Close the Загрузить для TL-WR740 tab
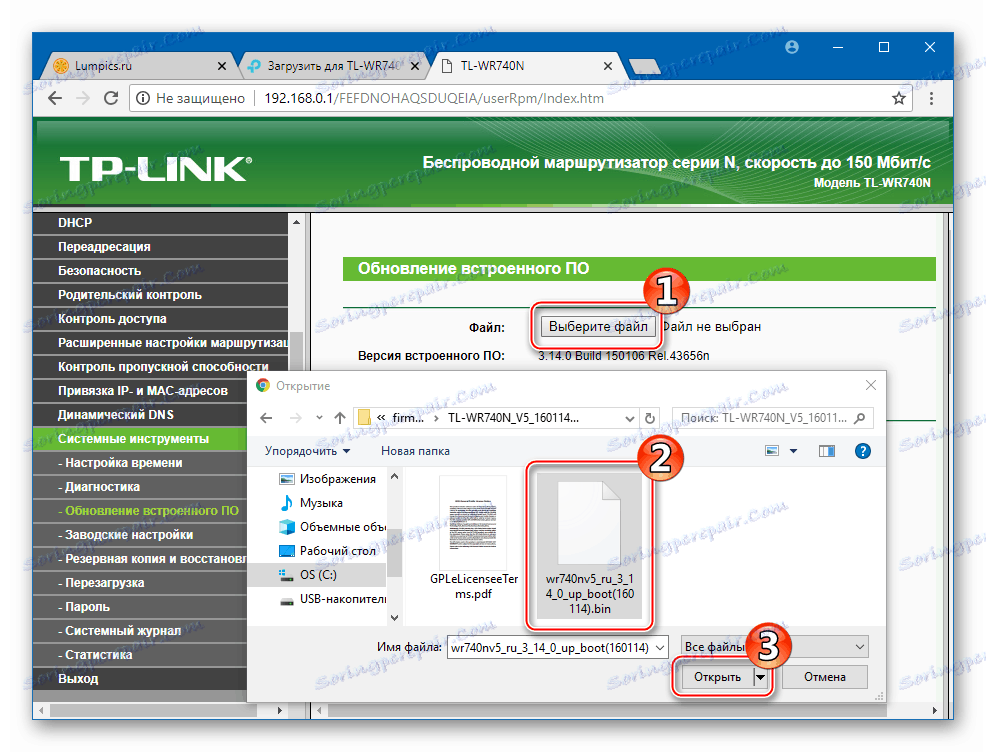Screen dimensions: 986x752 point(415,66)
